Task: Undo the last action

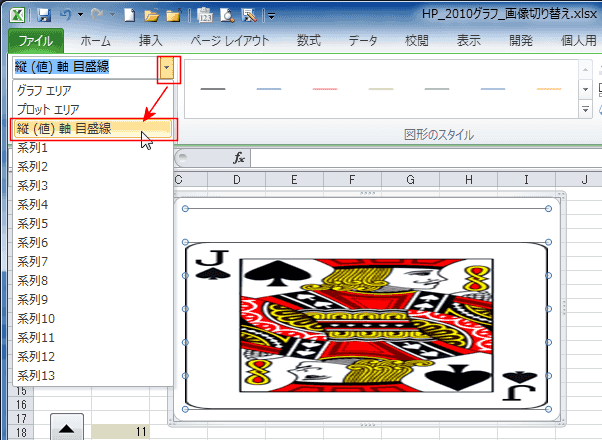Action: click(66, 15)
